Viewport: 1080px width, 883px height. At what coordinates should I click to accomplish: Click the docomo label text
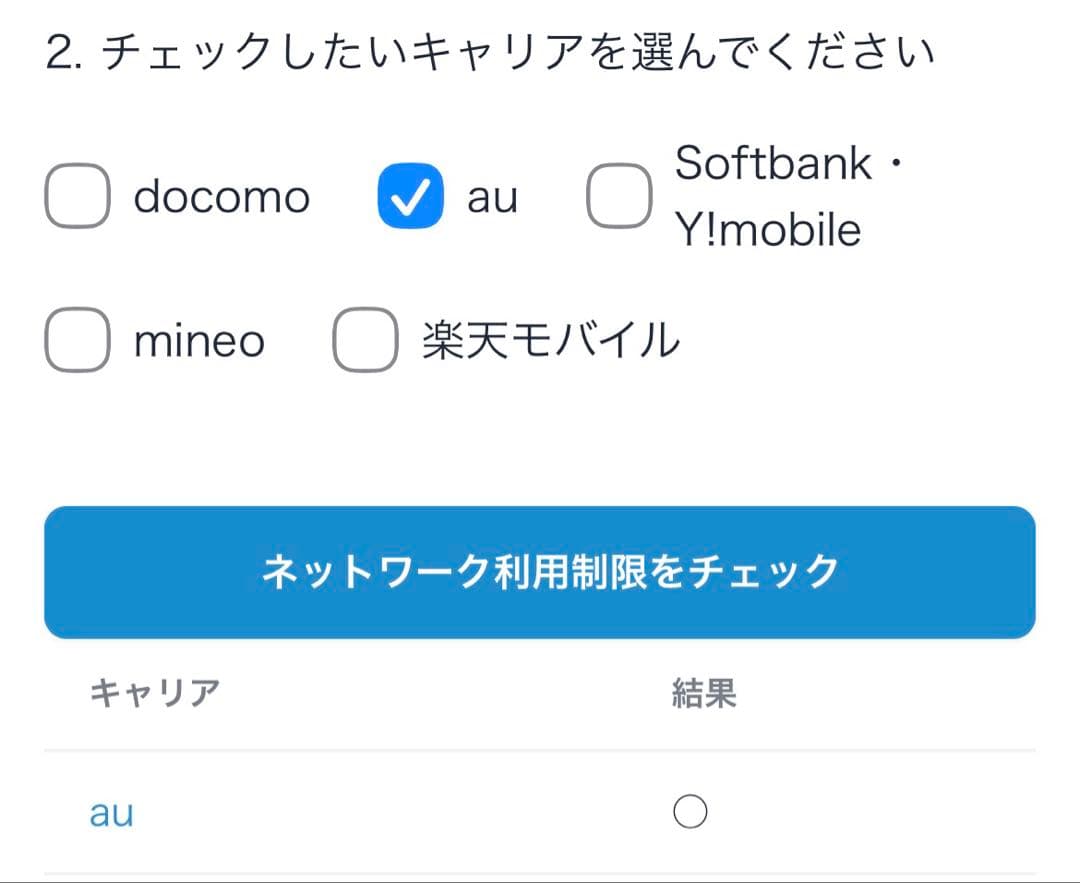click(221, 196)
